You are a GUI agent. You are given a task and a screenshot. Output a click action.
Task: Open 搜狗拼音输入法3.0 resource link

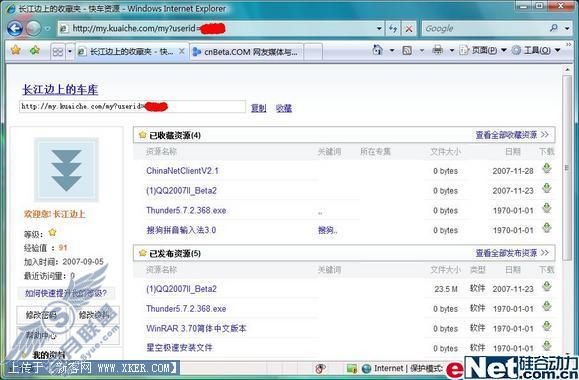181,230
